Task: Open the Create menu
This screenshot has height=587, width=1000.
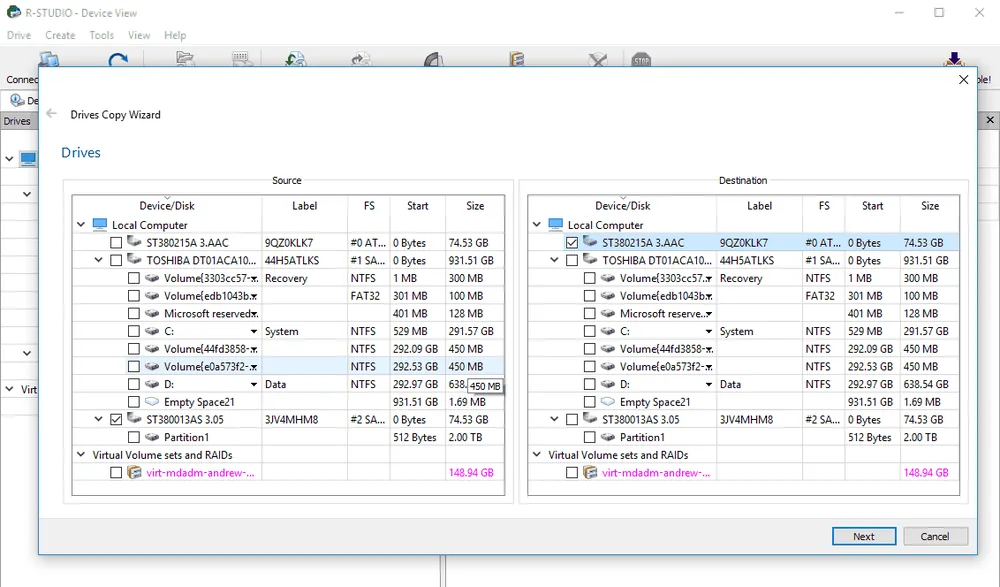Action: pos(60,35)
